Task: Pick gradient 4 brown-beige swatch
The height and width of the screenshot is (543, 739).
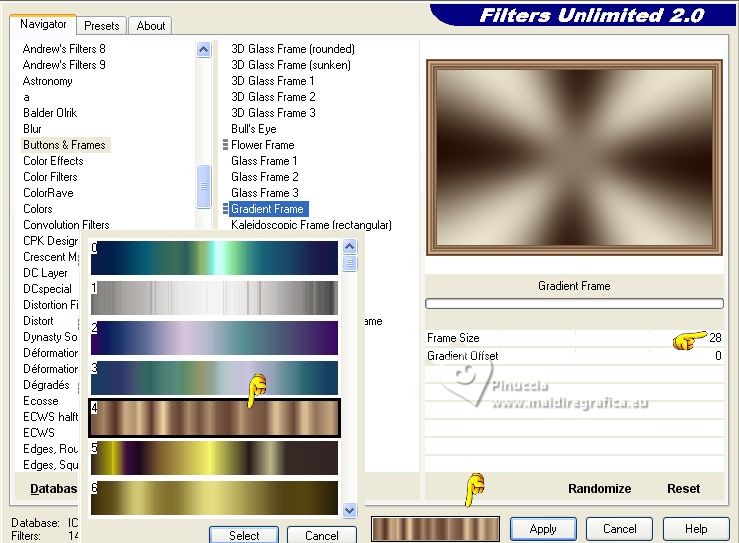Action: (x=214, y=418)
